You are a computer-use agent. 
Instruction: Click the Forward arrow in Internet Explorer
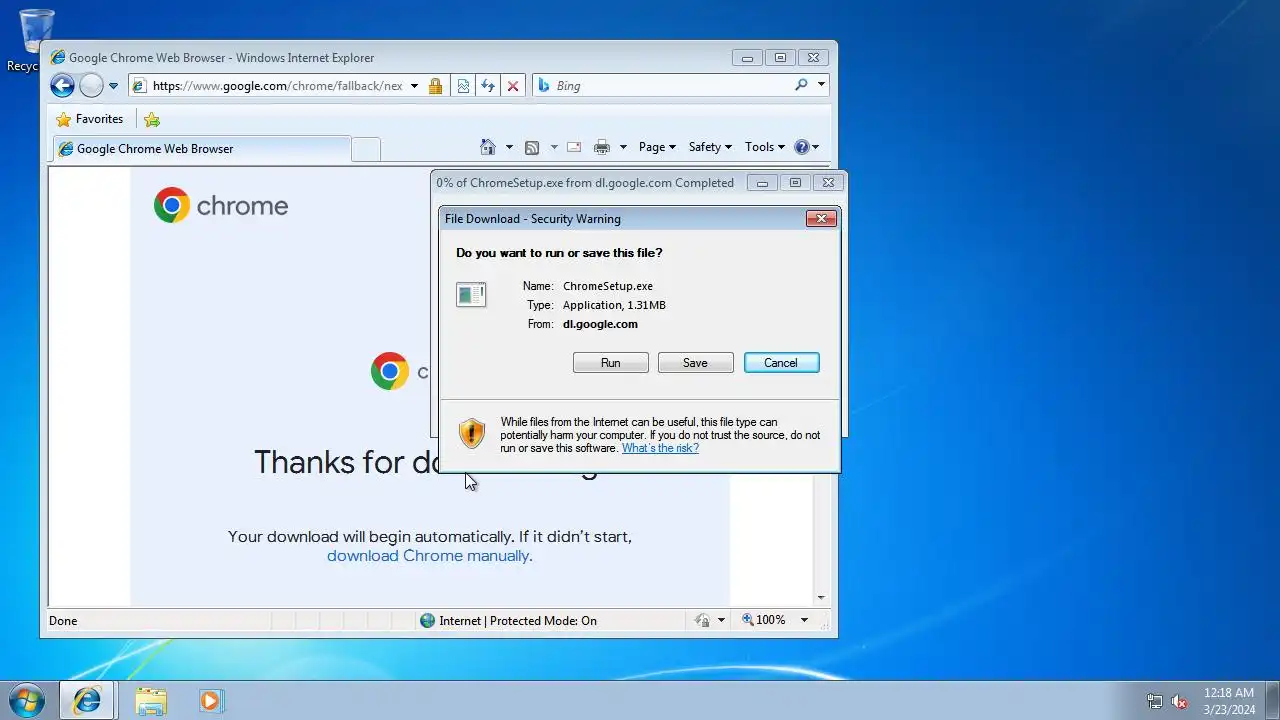click(x=91, y=86)
